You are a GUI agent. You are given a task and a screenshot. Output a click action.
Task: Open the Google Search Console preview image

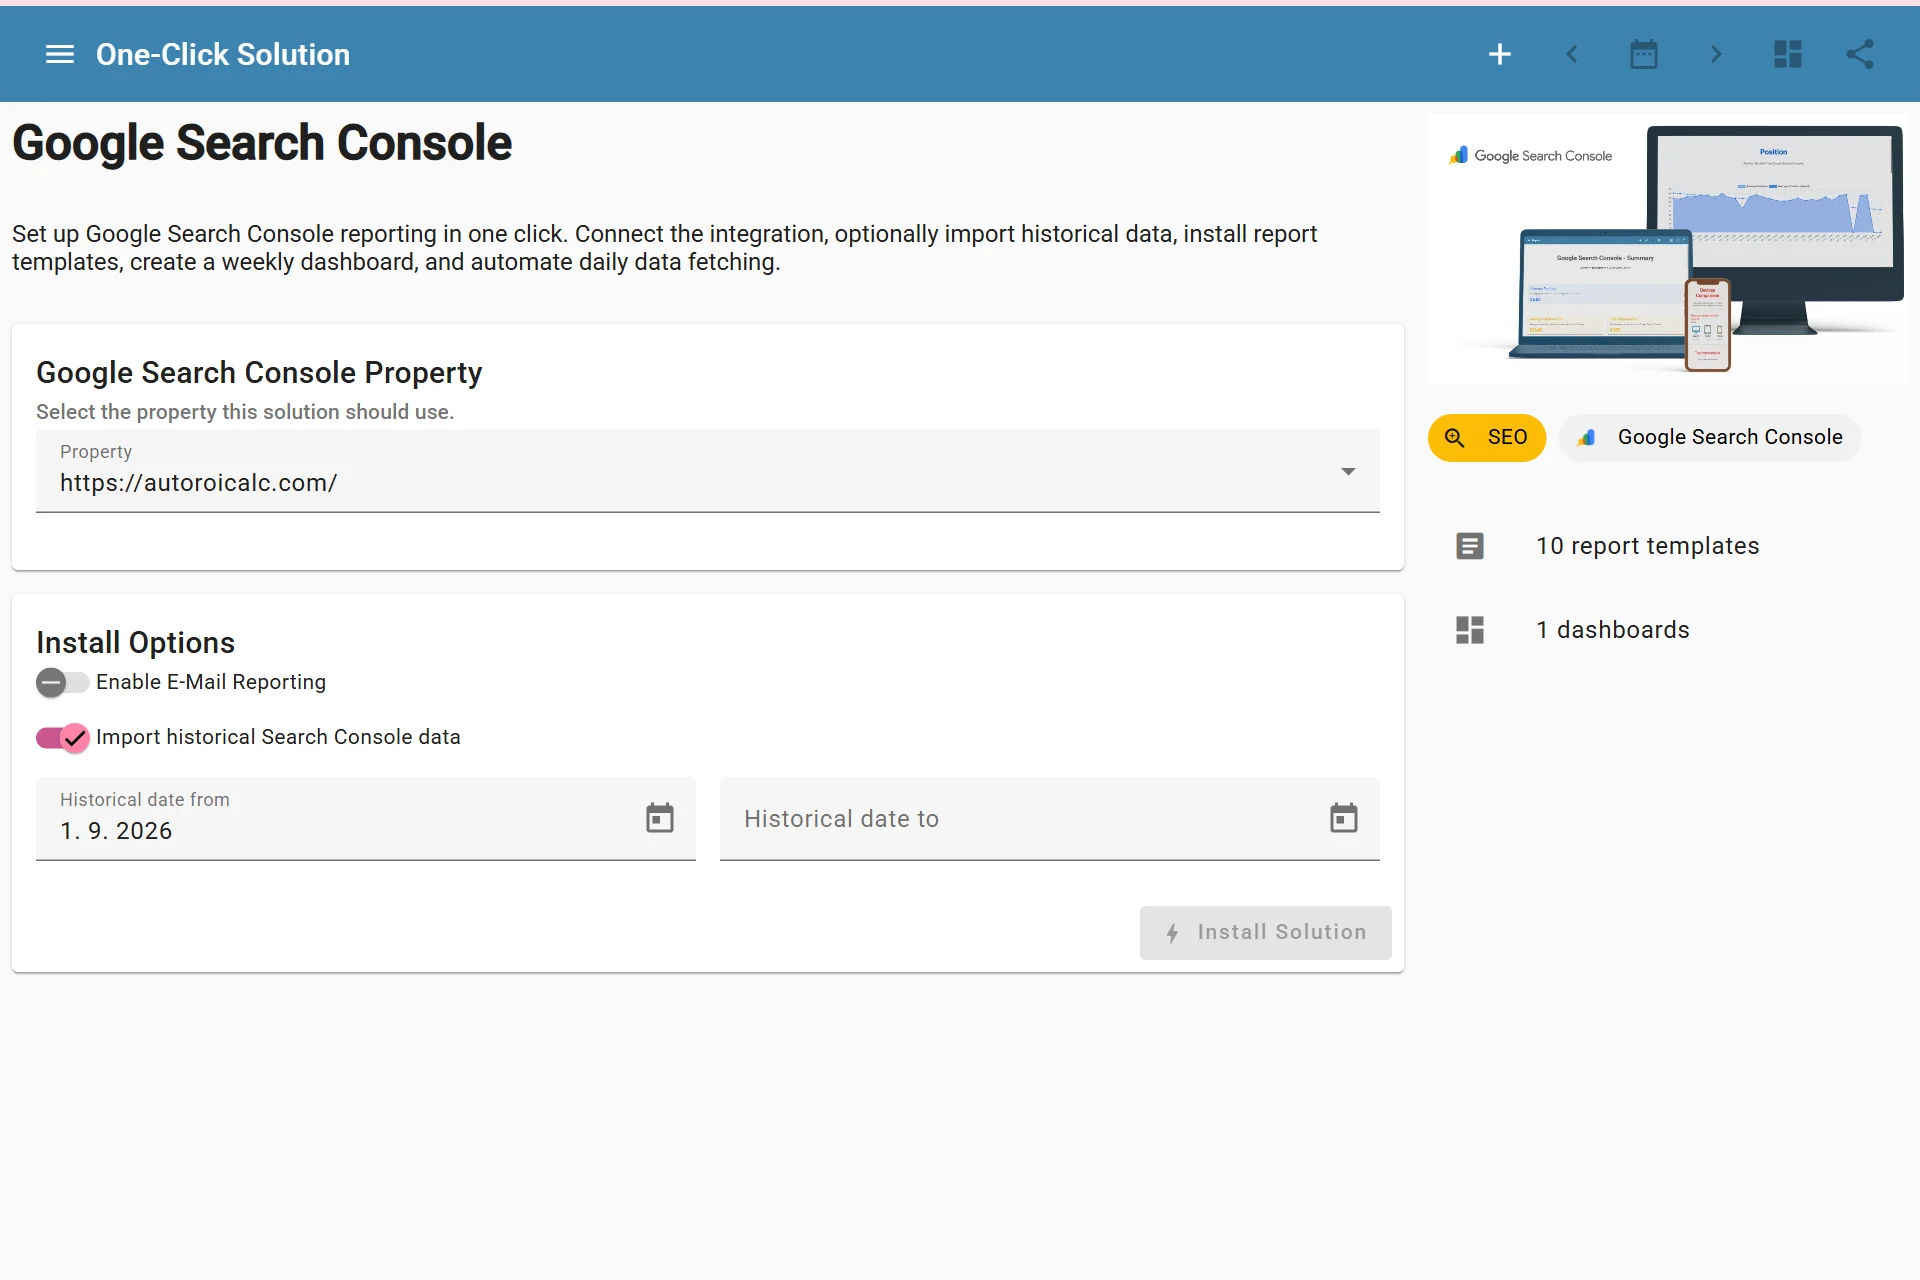1667,248
